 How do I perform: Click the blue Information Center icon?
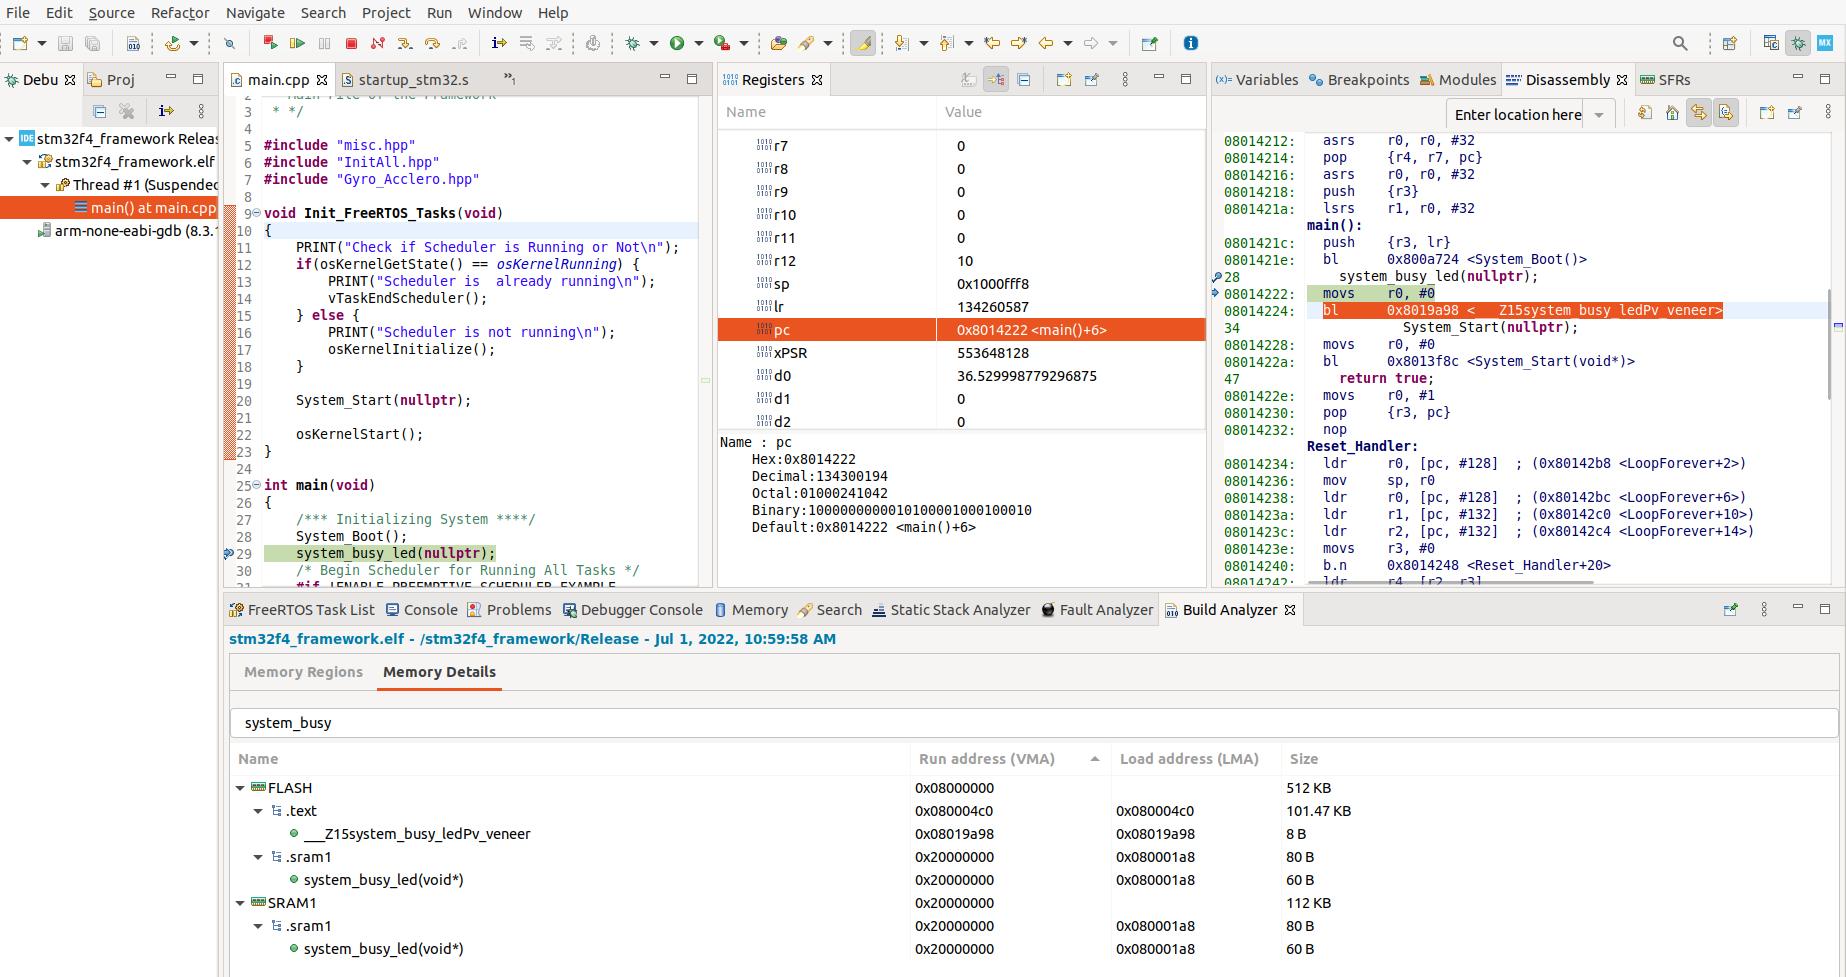point(1190,43)
